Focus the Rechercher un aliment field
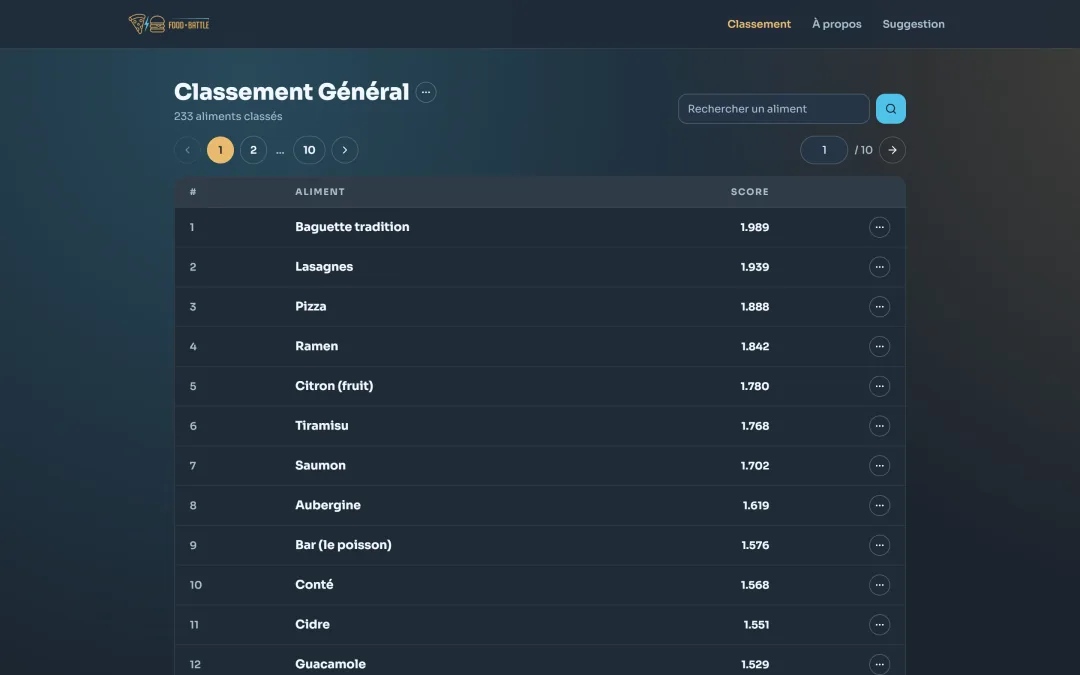The image size is (1080, 675). point(773,109)
